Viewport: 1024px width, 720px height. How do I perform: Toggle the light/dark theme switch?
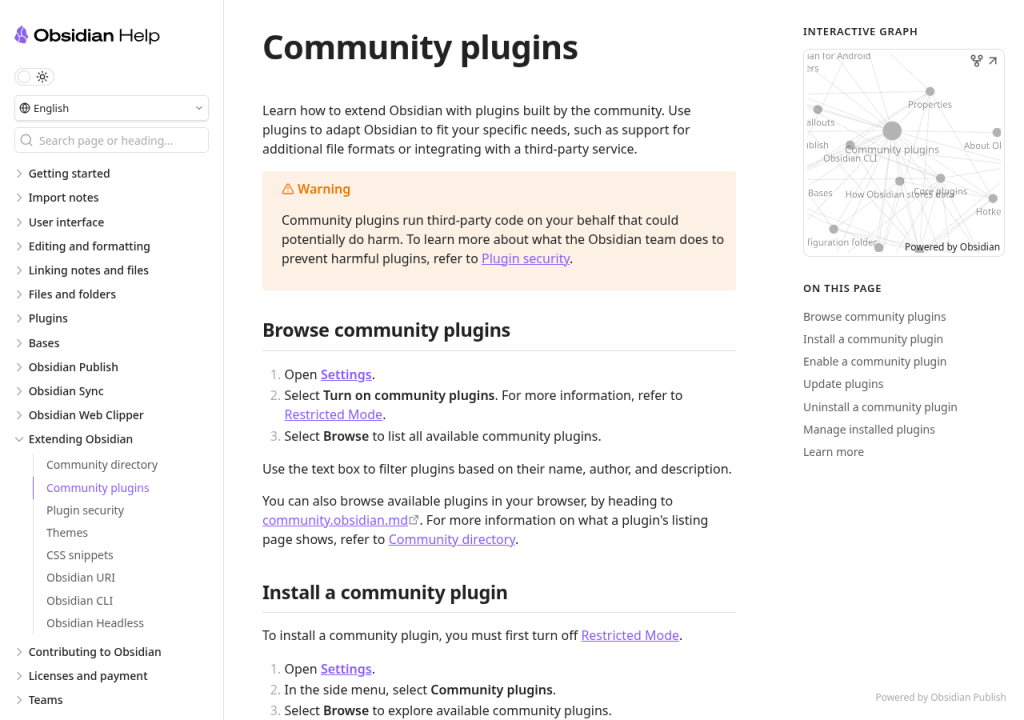(34, 77)
